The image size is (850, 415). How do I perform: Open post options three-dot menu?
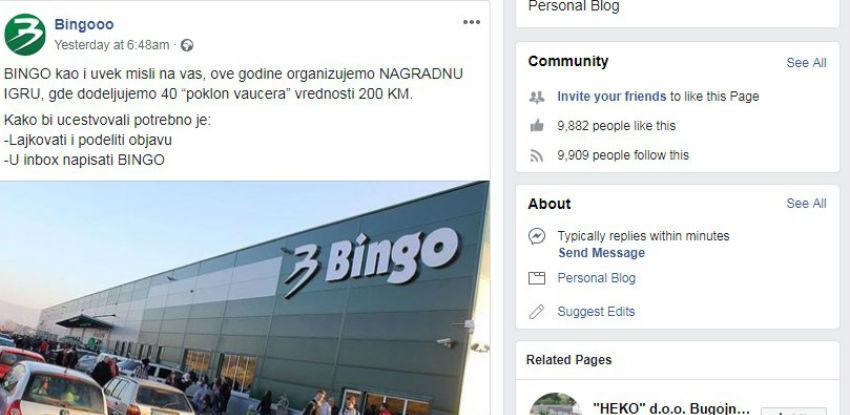pyautogui.click(x=471, y=22)
